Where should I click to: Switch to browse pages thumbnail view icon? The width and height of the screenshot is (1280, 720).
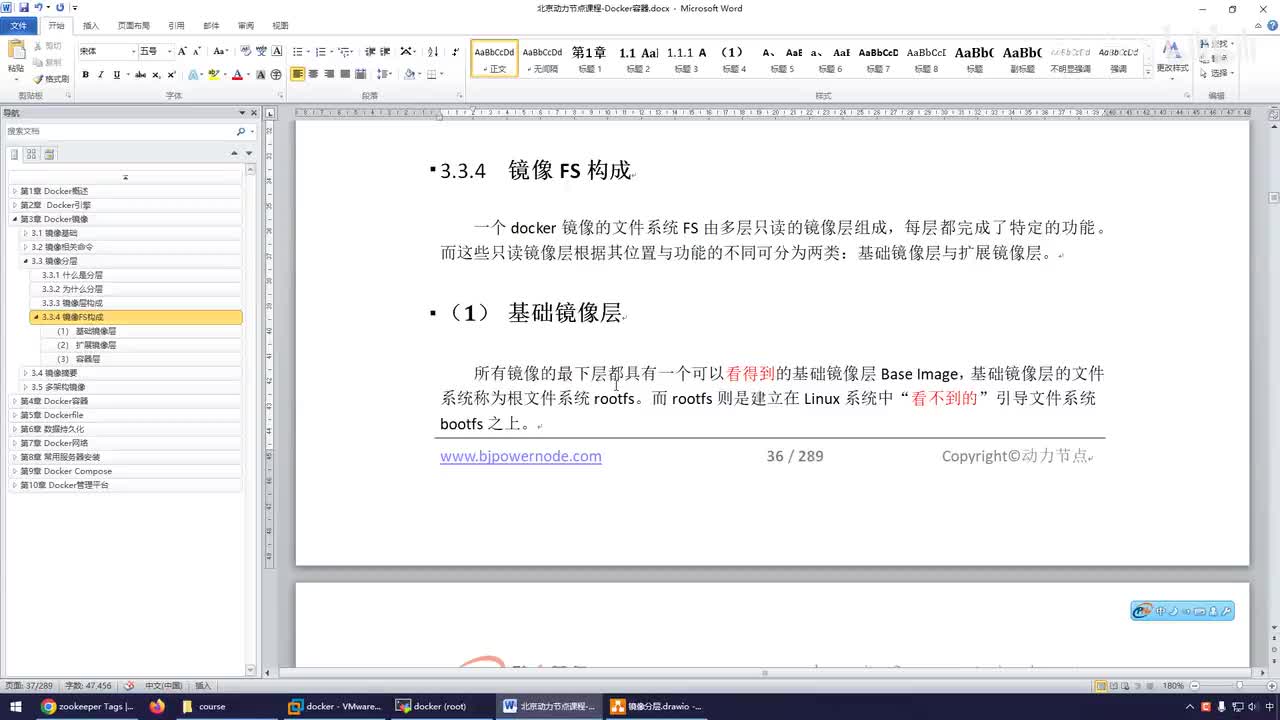point(32,154)
